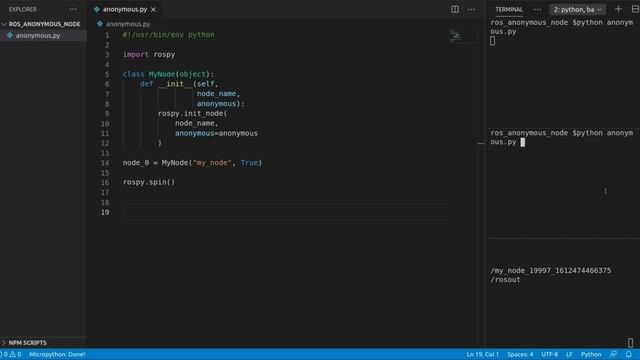
Task: Click the Python file icon beside anonymous.py in Explorer
Action: [10, 36]
